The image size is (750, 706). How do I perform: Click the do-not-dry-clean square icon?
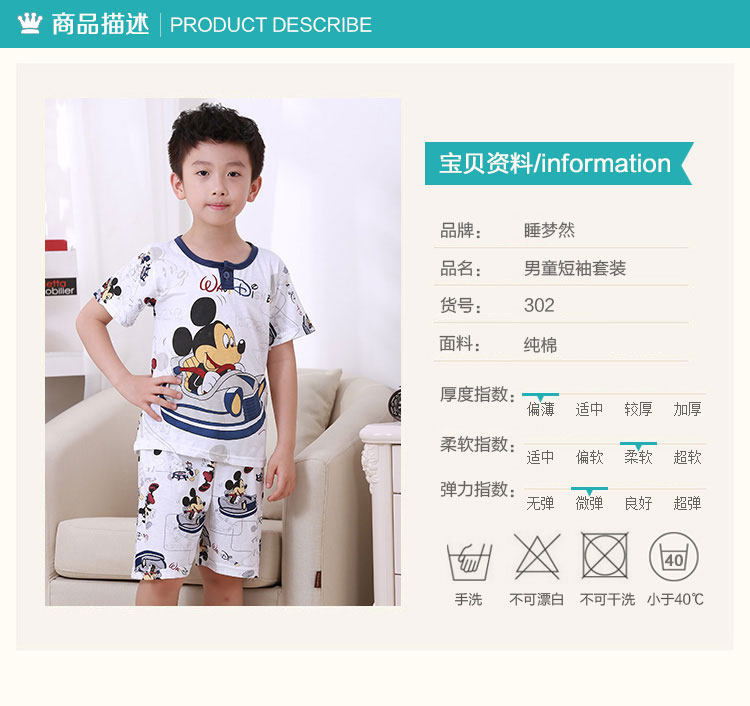pos(605,555)
